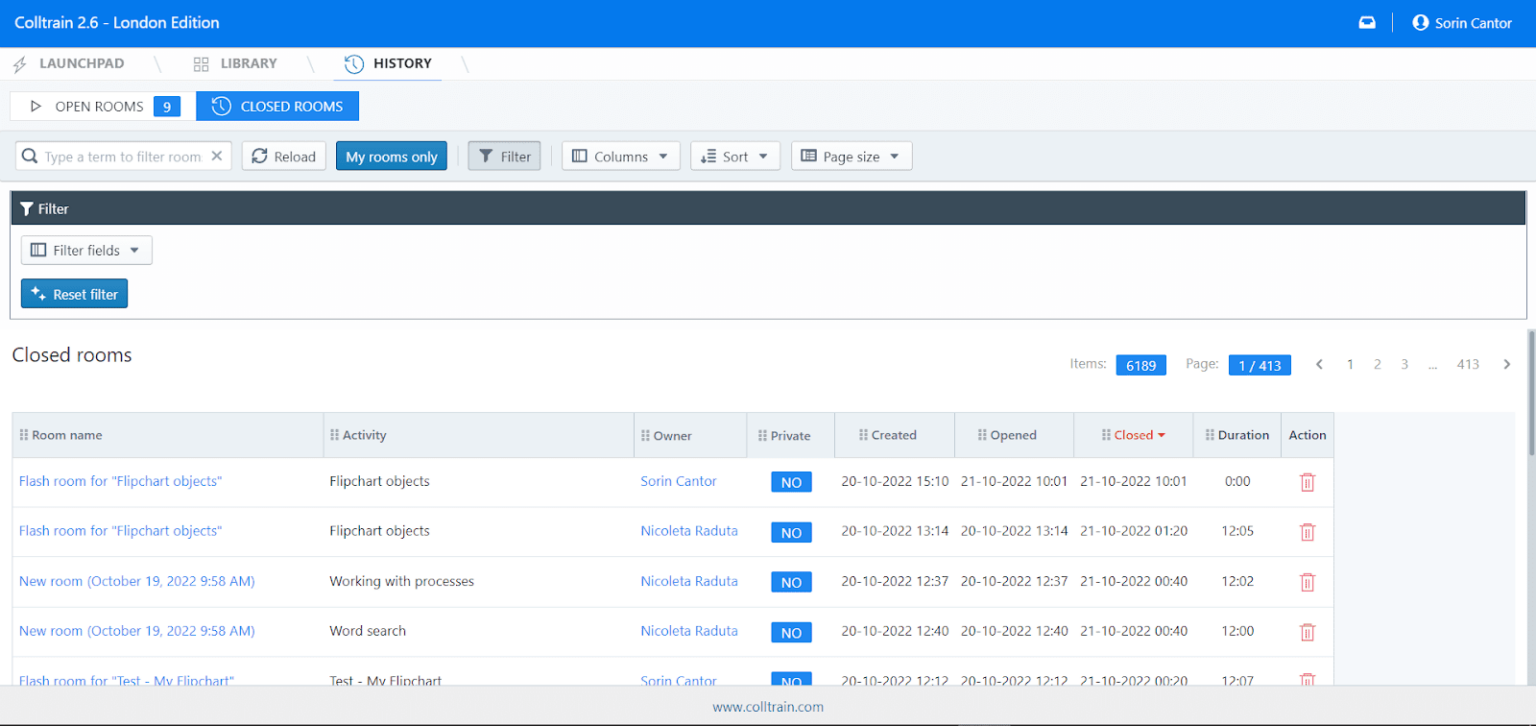
Task: Toggle Private setting for the first room
Action: point(791,482)
